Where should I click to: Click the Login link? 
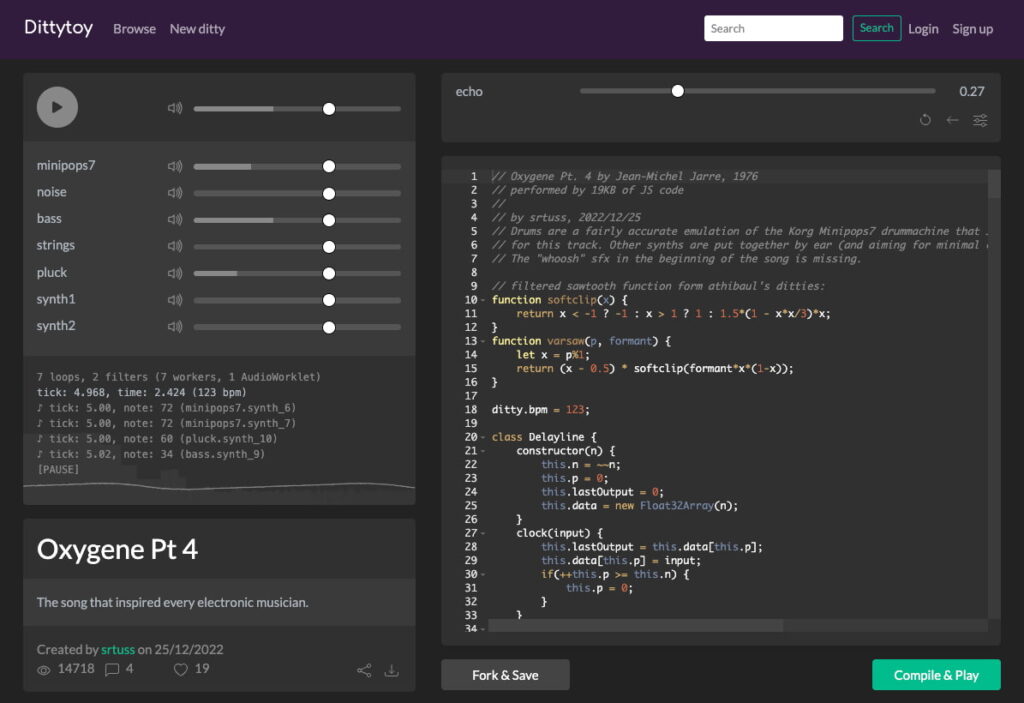tap(923, 29)
